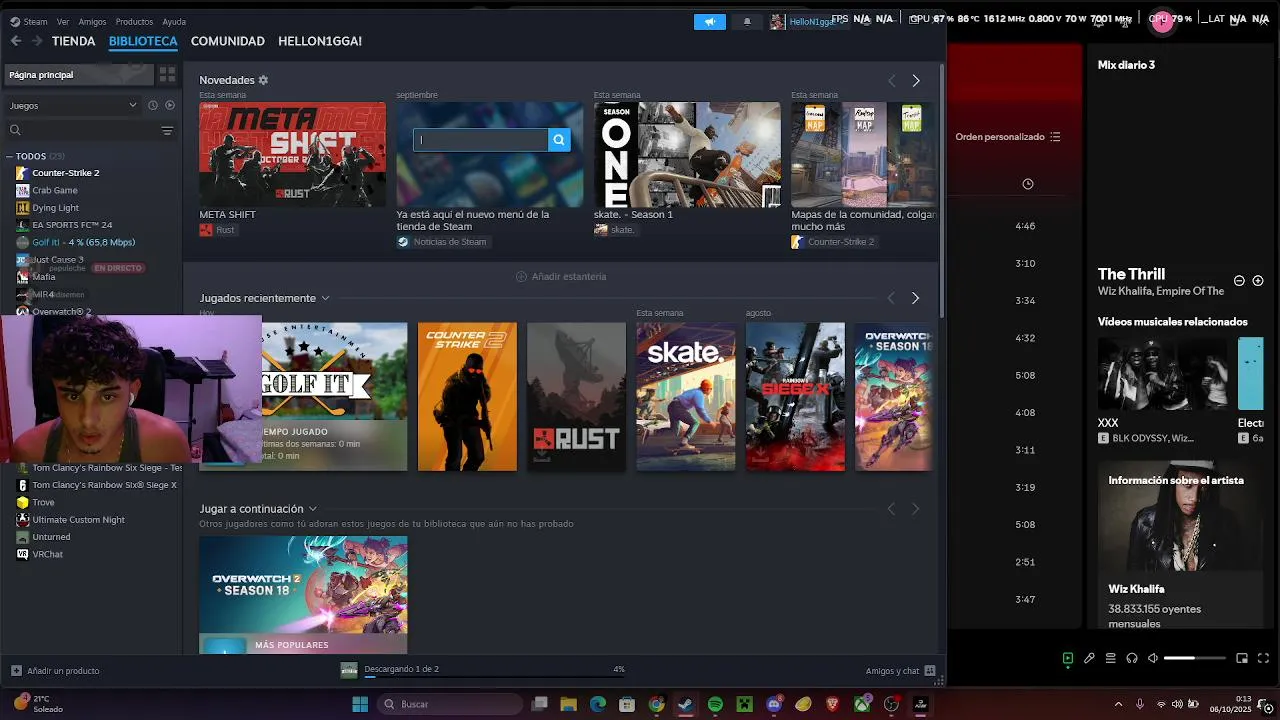Screen dimensions: 1280x720
Task: Open Spotify miniplayer
Action: pyautogui.click(x=1242, y=658)
